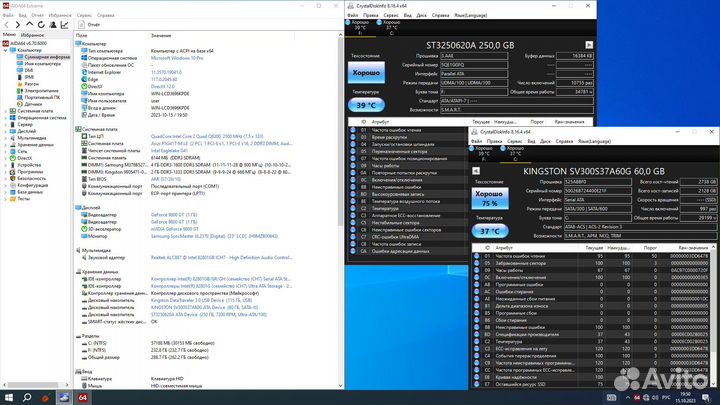This screenshot has width=720, height=405.
Task: Open taskbar search
Action: [27, 398]
